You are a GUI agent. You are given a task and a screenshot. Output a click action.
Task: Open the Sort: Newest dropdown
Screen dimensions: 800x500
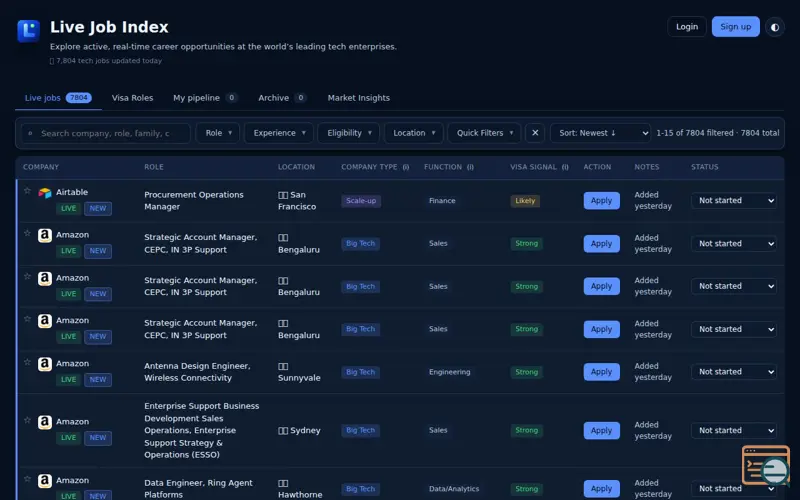601,133
